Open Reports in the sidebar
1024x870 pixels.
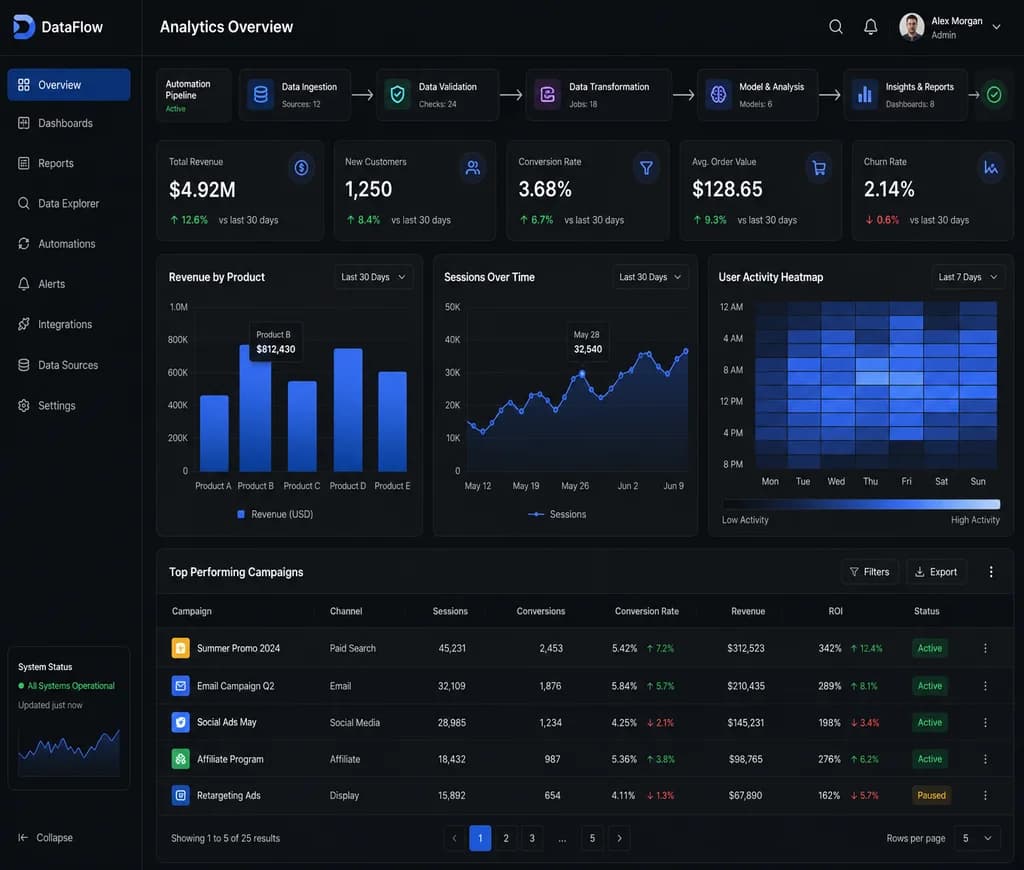[69, 163]
